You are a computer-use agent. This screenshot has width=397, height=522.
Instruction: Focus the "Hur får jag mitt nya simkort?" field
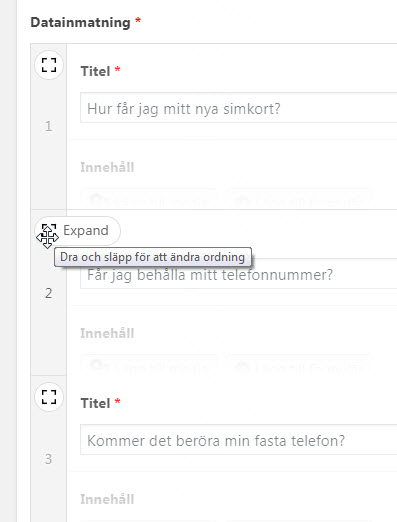(239, 108)
